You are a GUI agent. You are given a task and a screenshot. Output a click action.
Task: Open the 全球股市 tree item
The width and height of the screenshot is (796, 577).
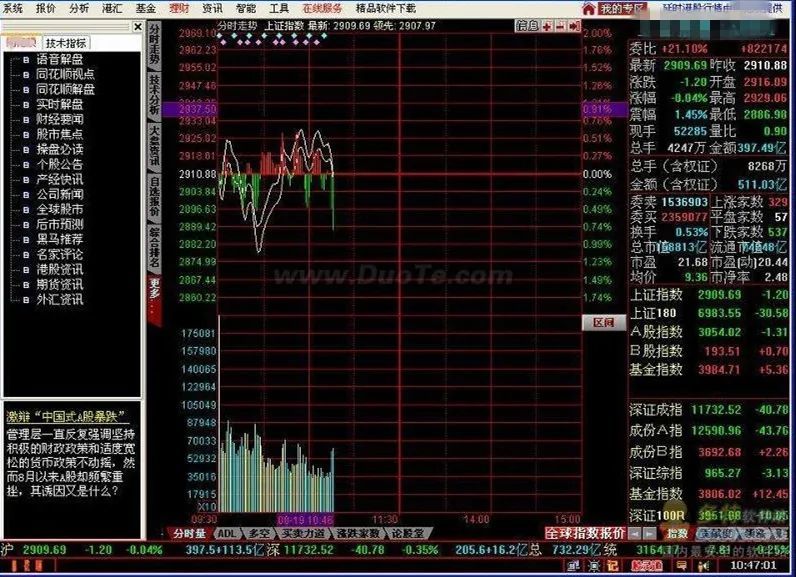tap(59, 209)
